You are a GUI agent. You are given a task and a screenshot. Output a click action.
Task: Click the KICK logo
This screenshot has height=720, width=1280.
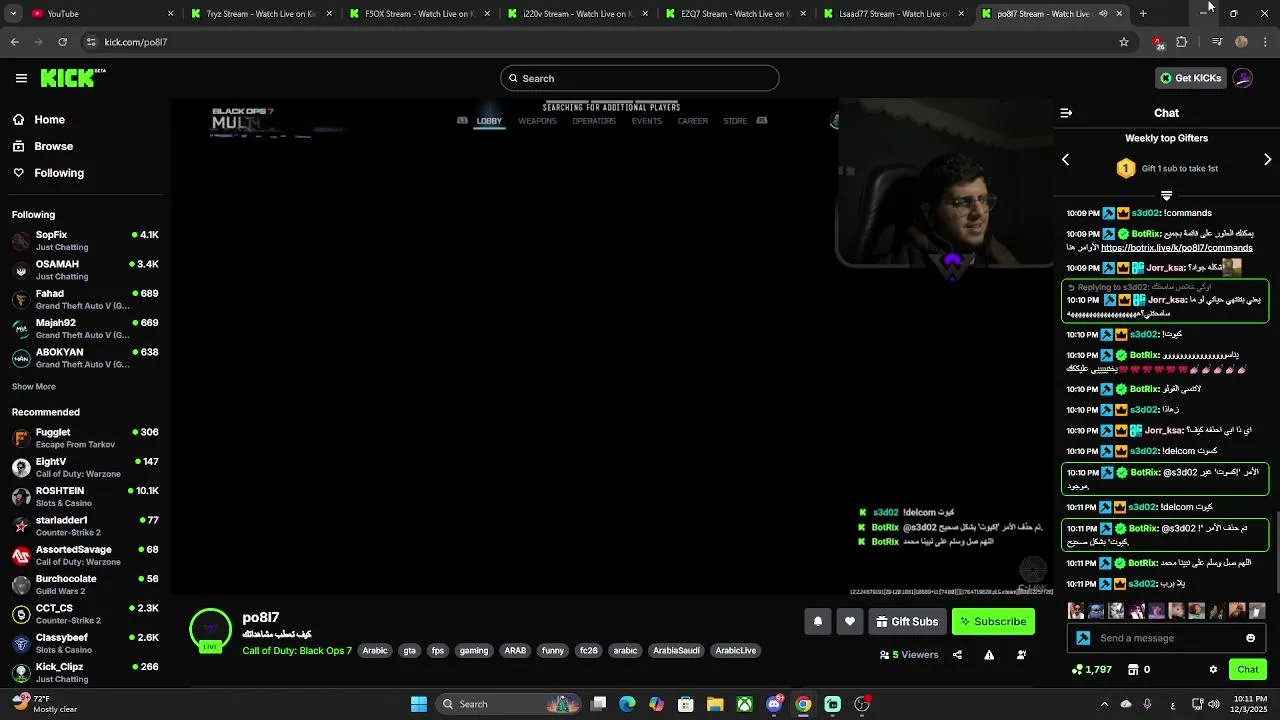(73, 78)
